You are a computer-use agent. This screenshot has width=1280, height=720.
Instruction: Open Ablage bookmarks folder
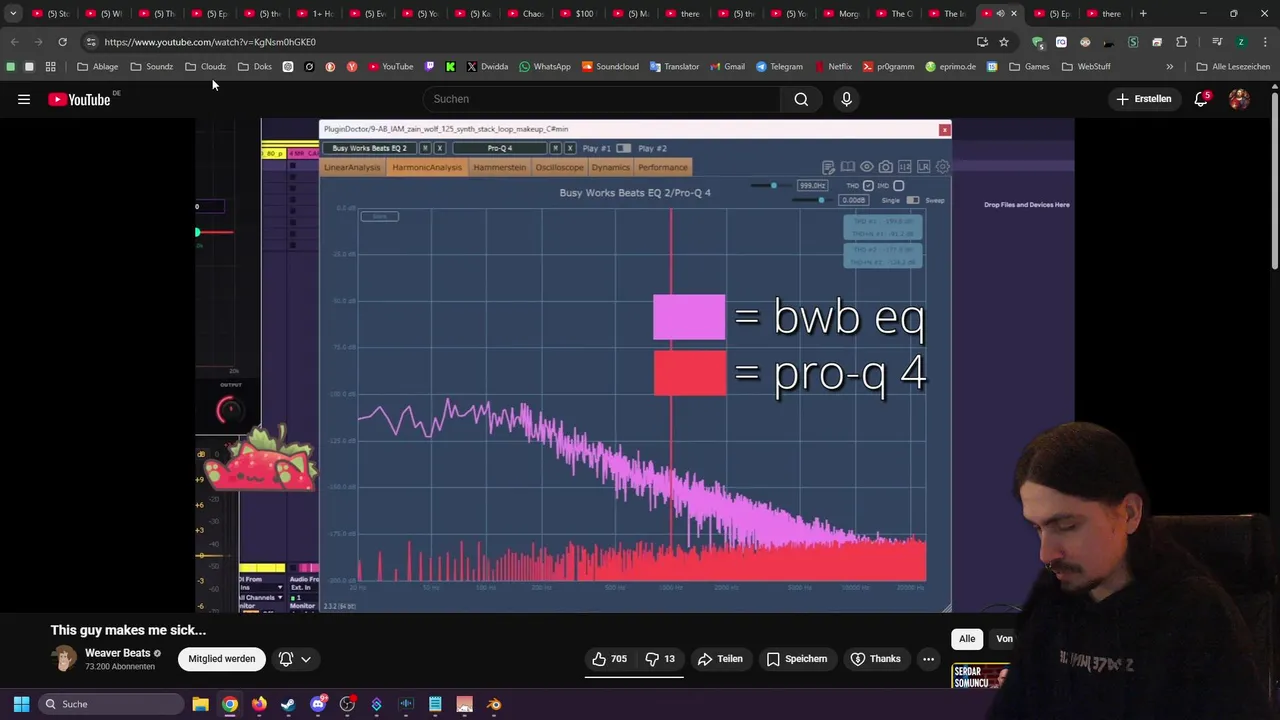pos(97,67)
